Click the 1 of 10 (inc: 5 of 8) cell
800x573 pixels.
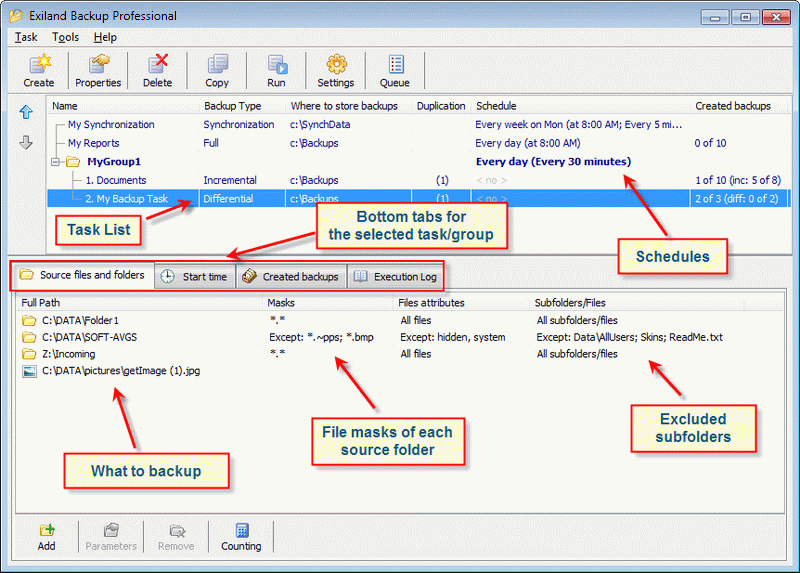(738, 180)
